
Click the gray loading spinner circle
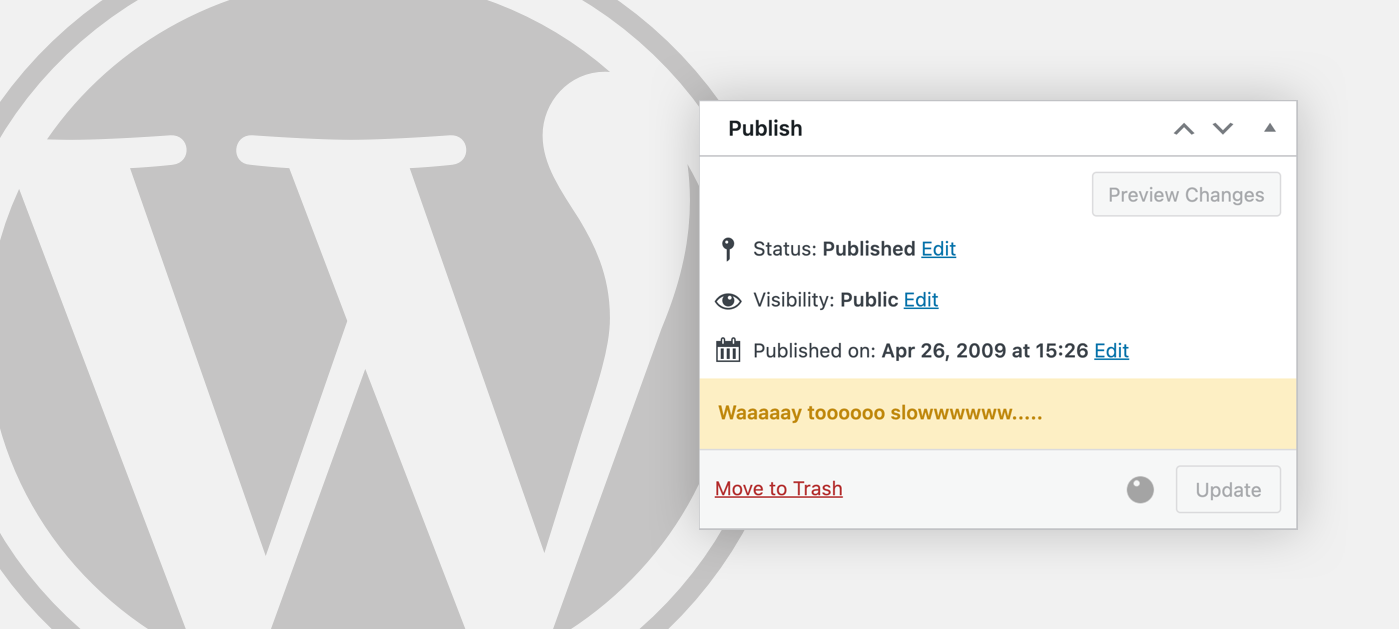1140,489
